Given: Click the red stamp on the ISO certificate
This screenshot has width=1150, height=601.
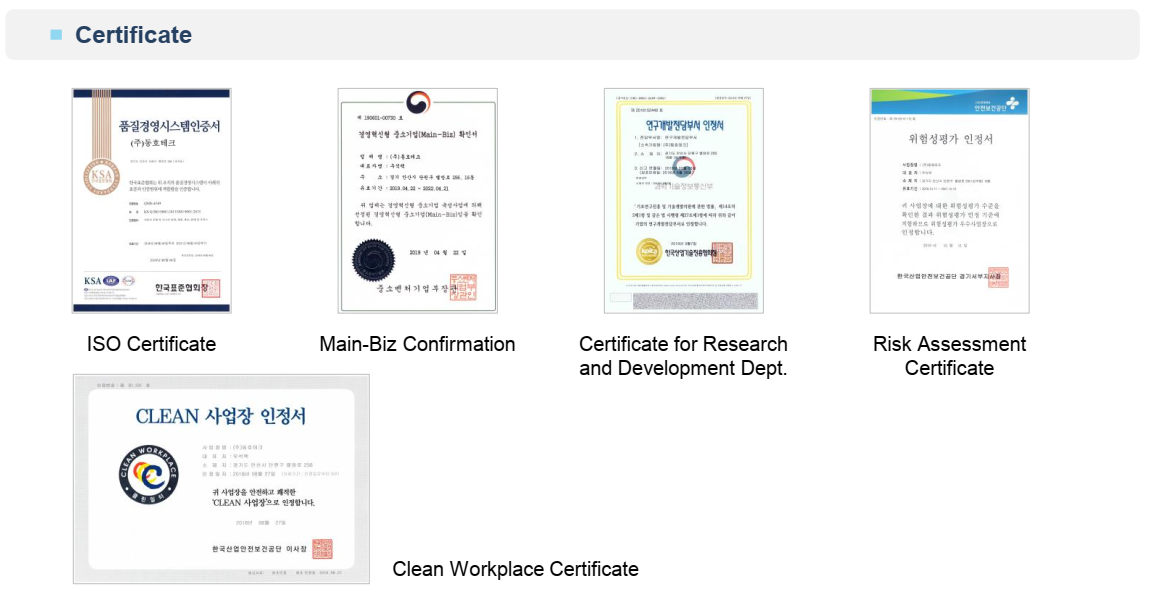Looking at the screenshot, I should tap(210, 290).
